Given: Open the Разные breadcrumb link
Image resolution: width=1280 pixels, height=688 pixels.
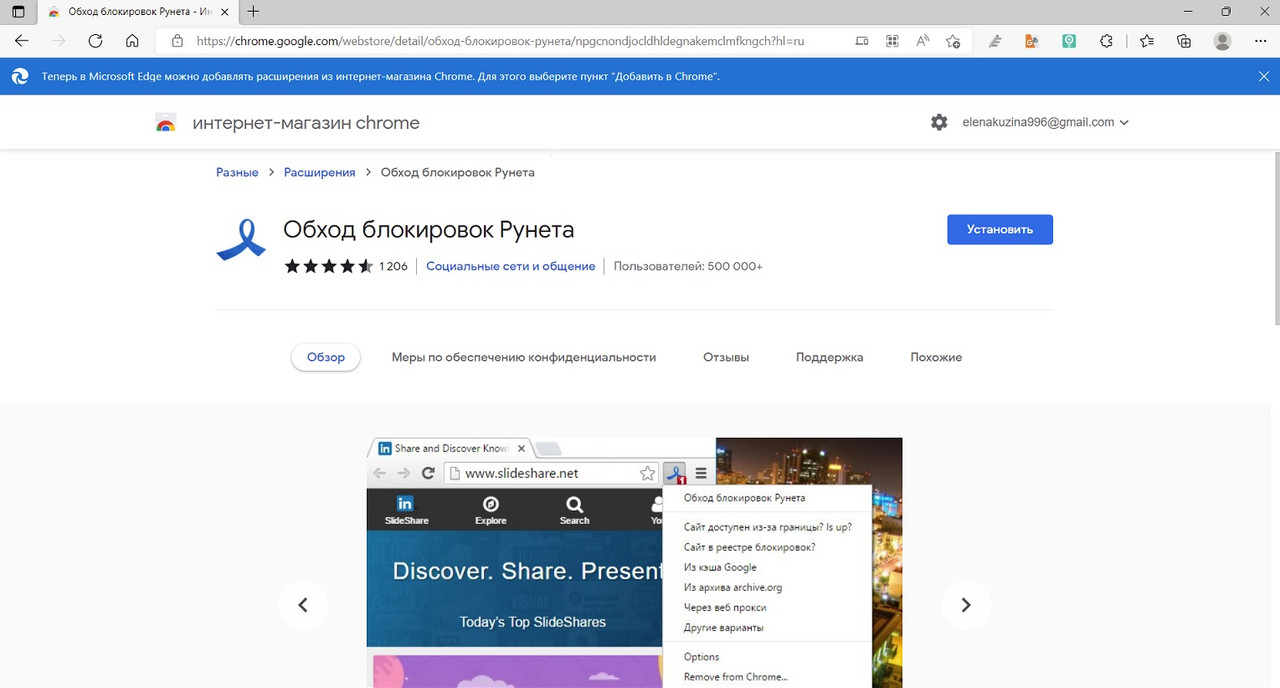Looking at the screenshot, I should [x=237, y=172].
